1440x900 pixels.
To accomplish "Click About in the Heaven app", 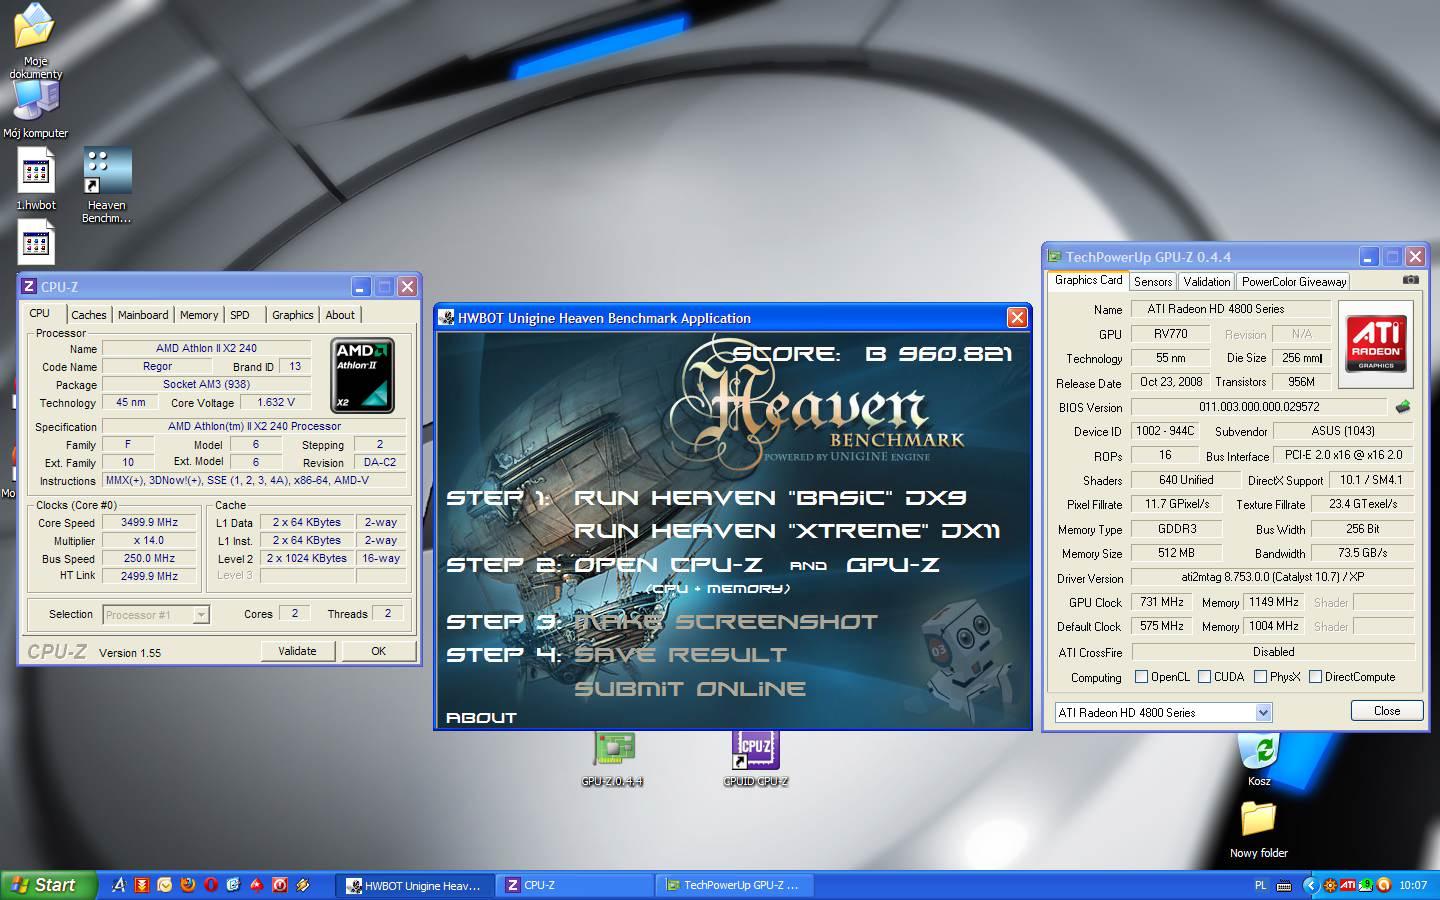I will pyautogui.click(x=481, y=717).
